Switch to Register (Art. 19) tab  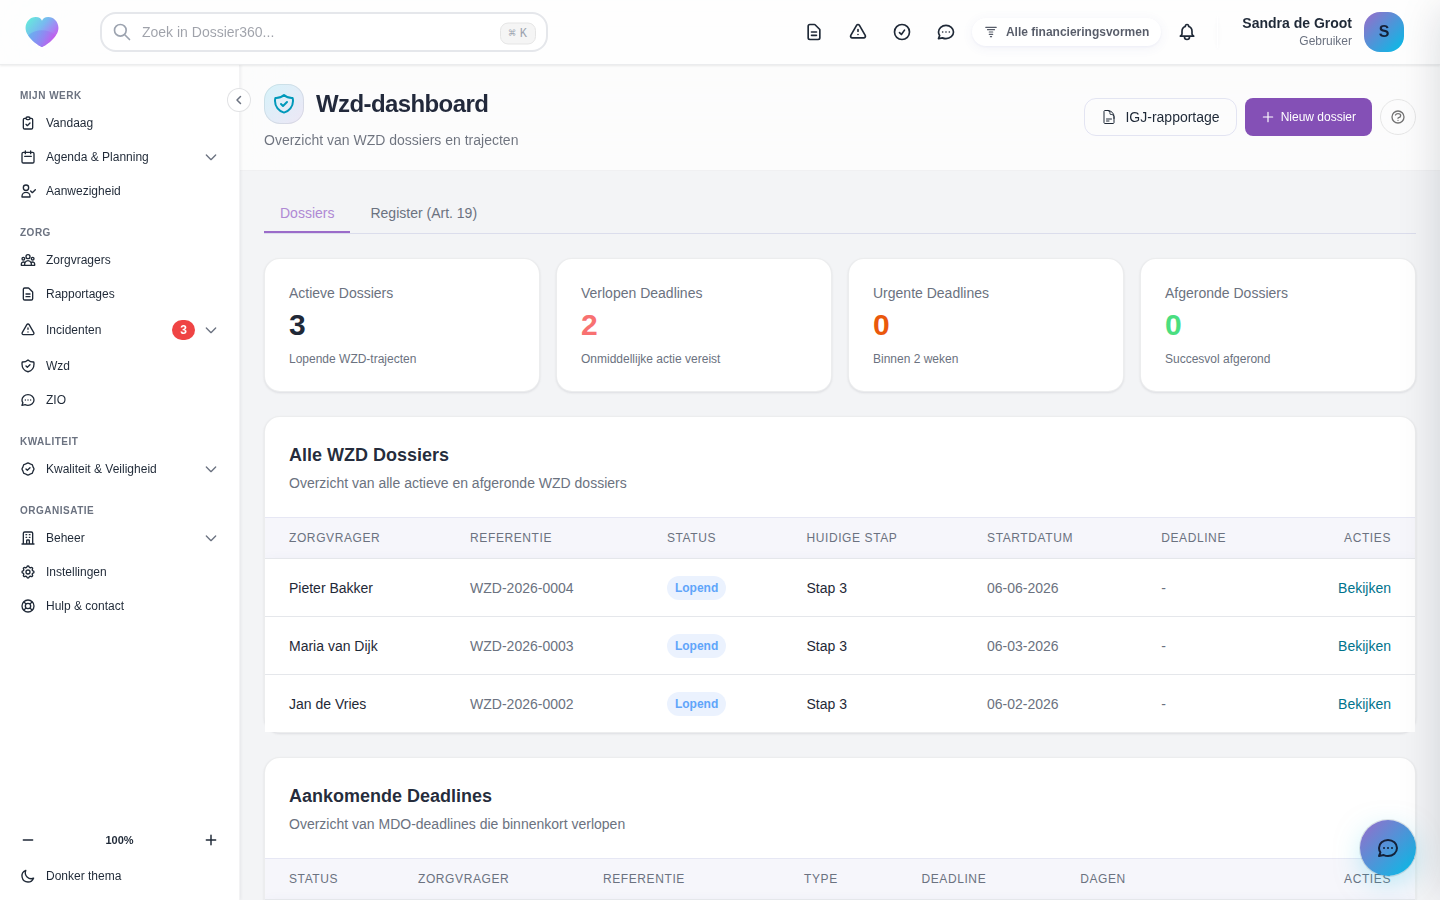tap(424, 213)
